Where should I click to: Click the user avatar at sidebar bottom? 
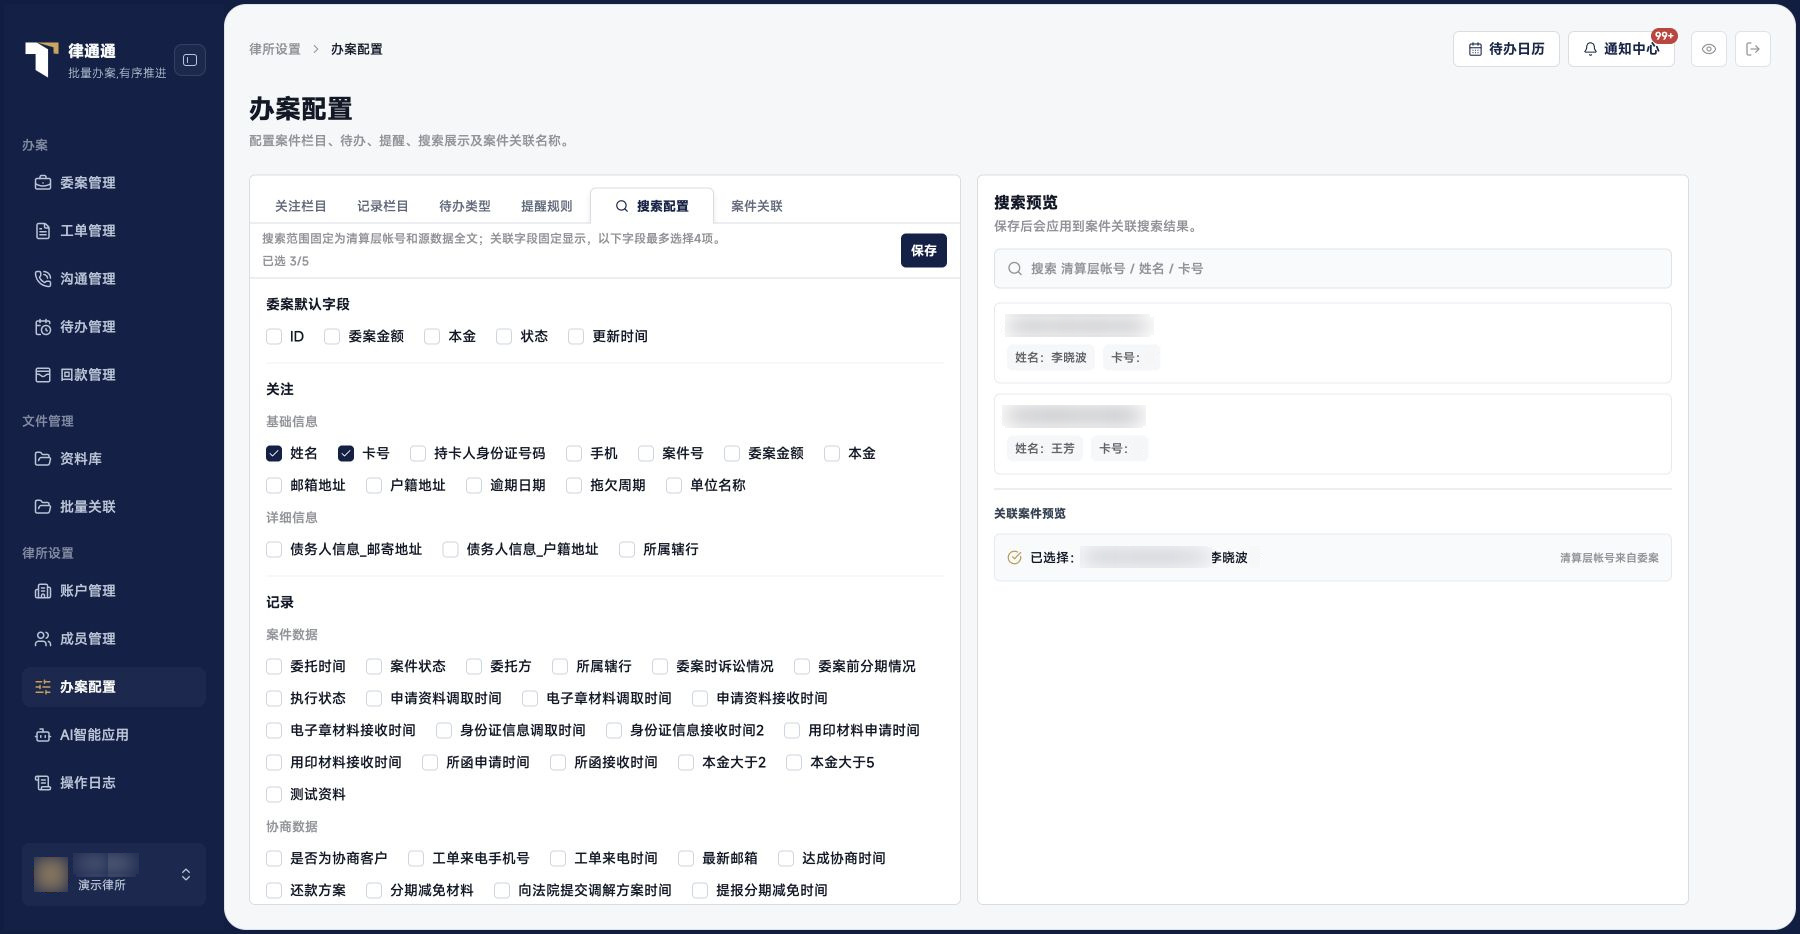tap(51, 874)
